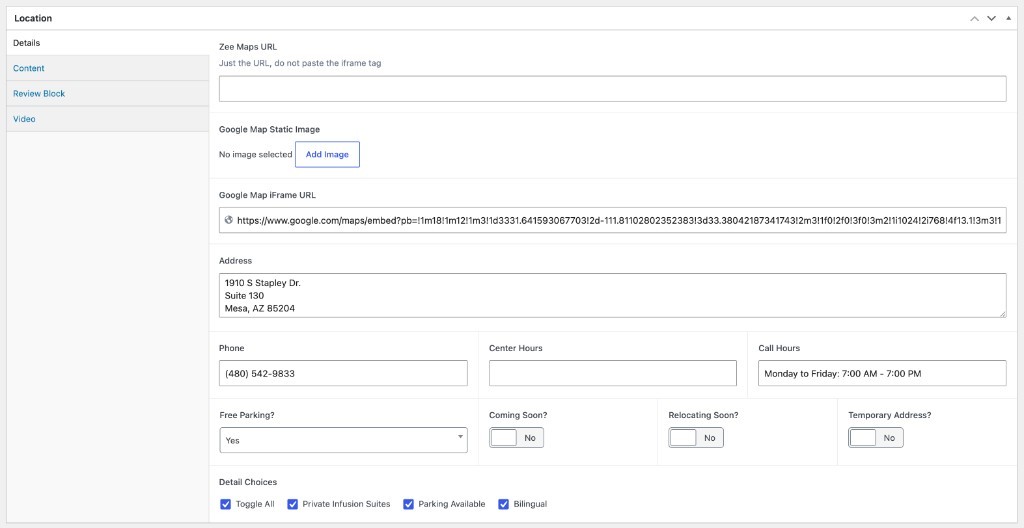
Task: Click the Location panel title
Action: tap(33, 18)
